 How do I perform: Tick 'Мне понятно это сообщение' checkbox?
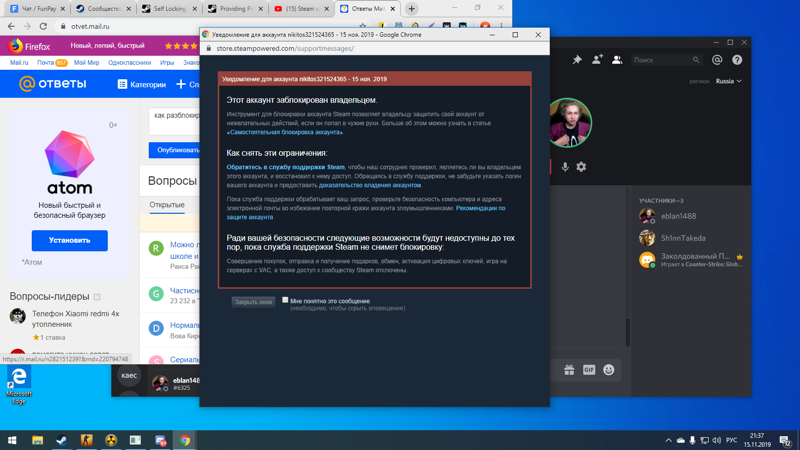click(x=285, y=300)
